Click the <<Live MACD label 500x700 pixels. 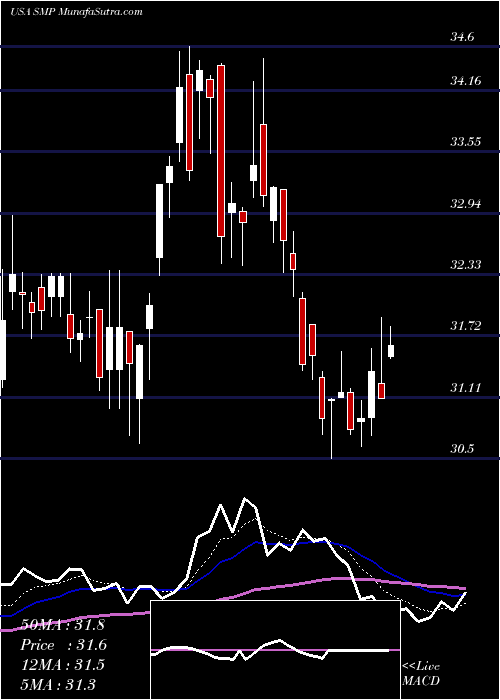click(x=421, y=674)
